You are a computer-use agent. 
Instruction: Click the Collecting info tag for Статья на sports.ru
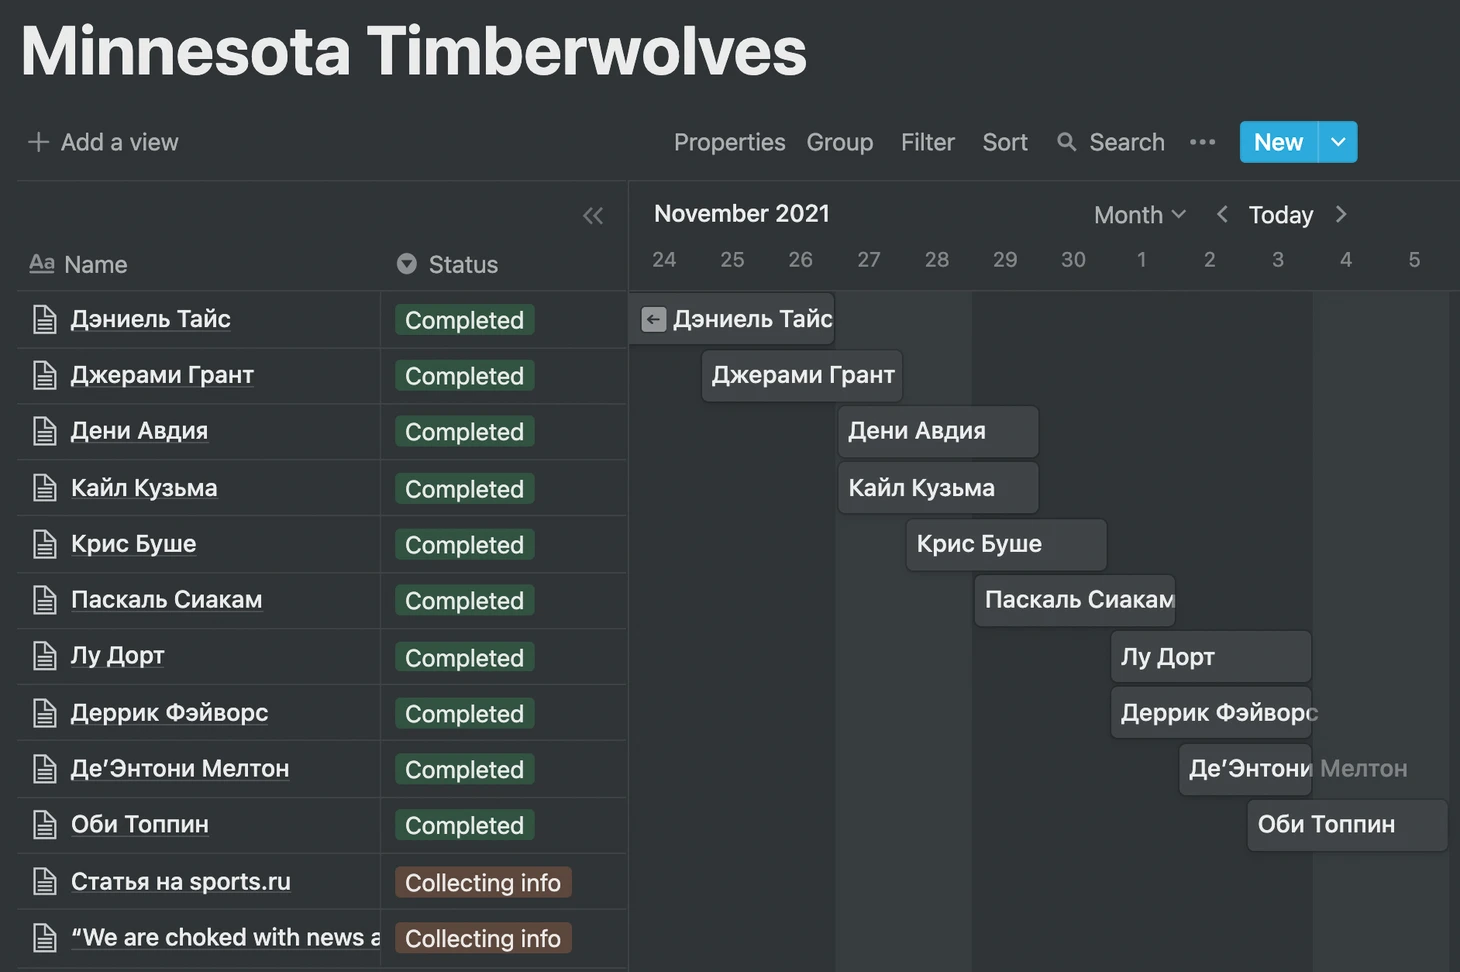[x=483, y=882]
